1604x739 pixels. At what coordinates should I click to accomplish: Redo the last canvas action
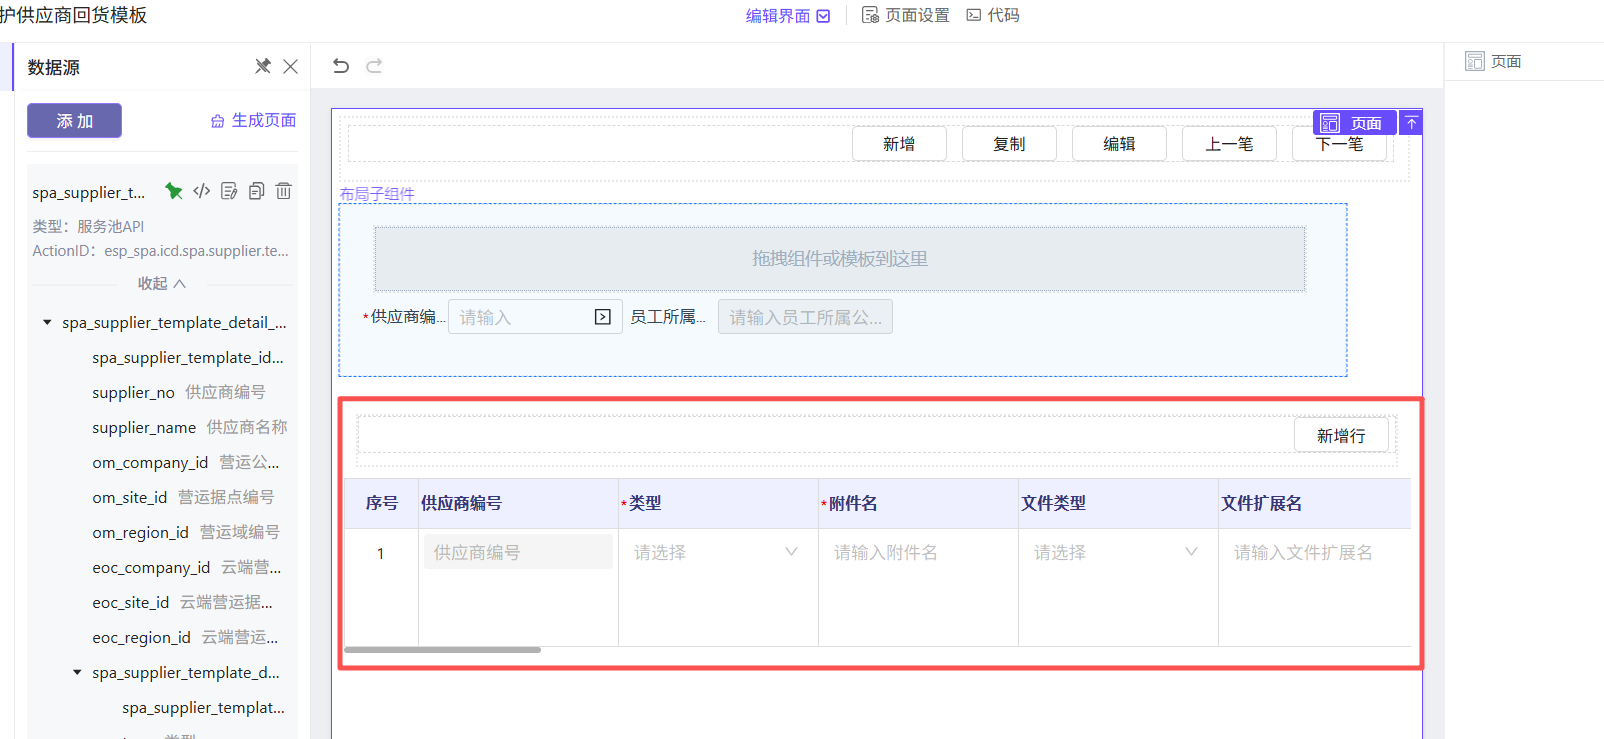[374, 66]
